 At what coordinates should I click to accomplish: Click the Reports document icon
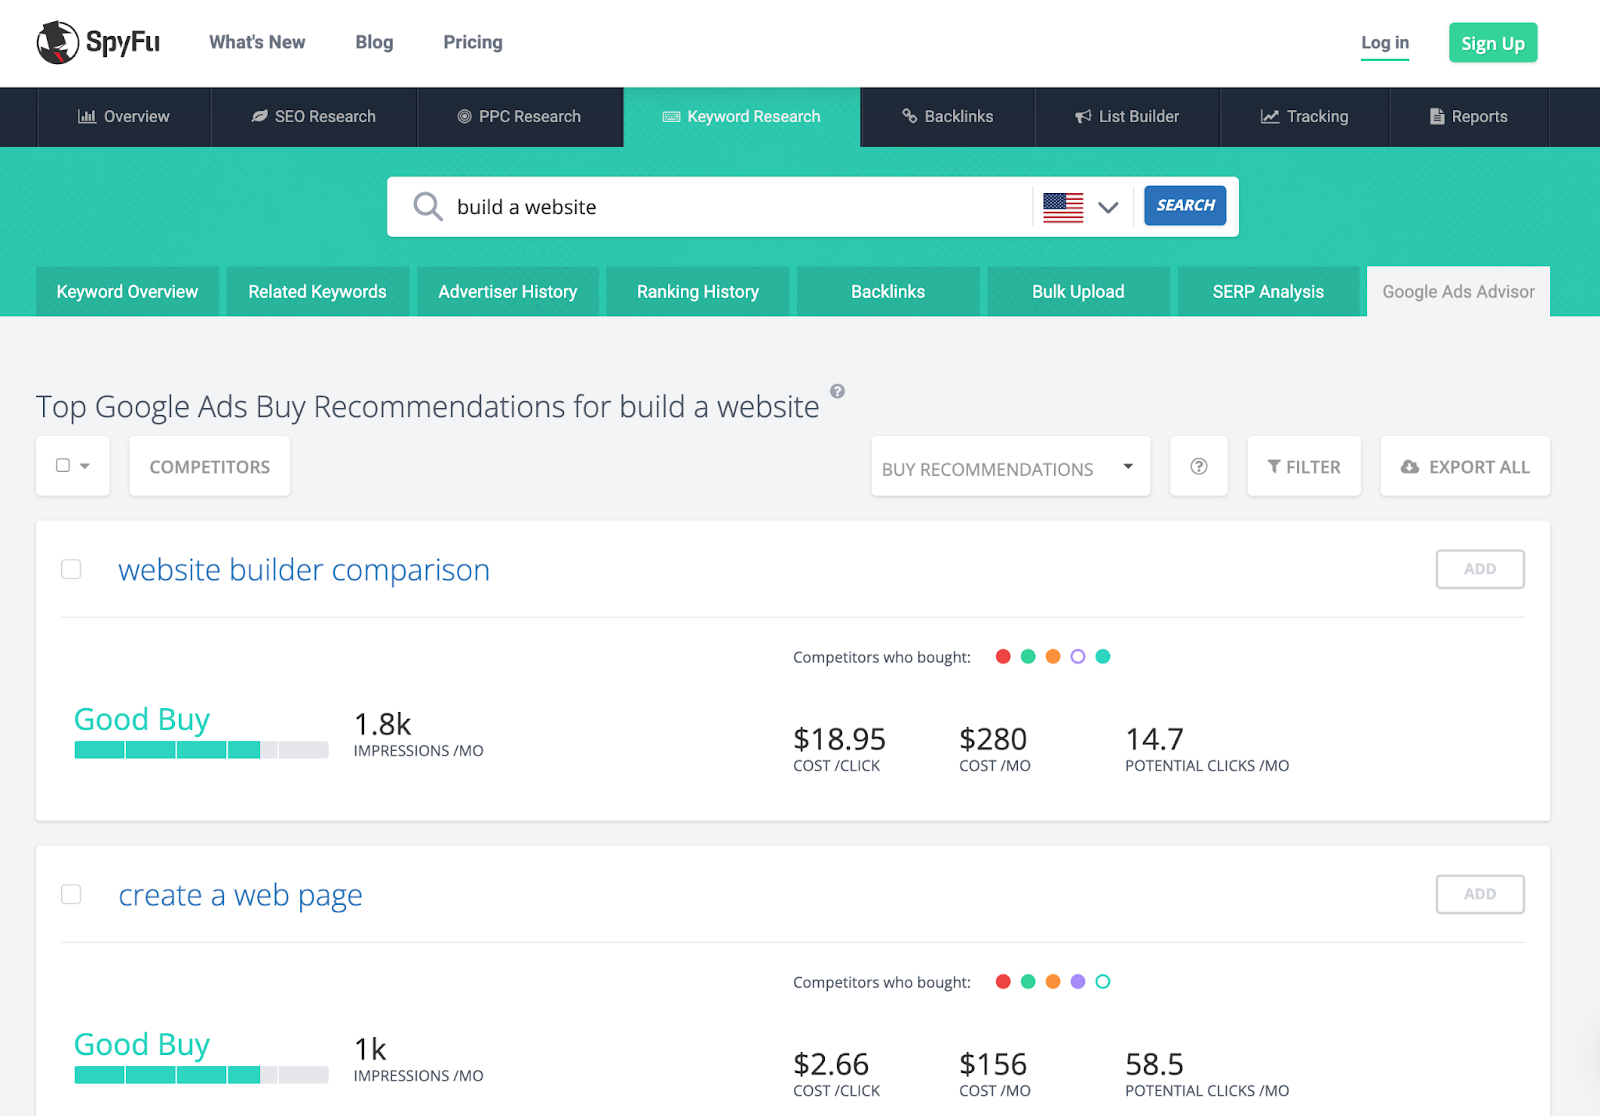coord(1437,117)
